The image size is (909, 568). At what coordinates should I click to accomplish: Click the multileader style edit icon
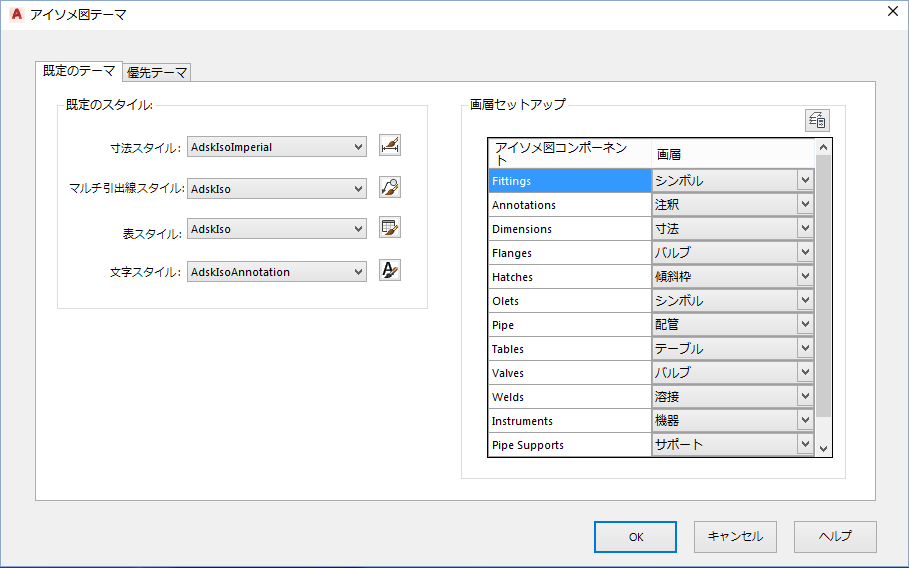coord(390,187)
